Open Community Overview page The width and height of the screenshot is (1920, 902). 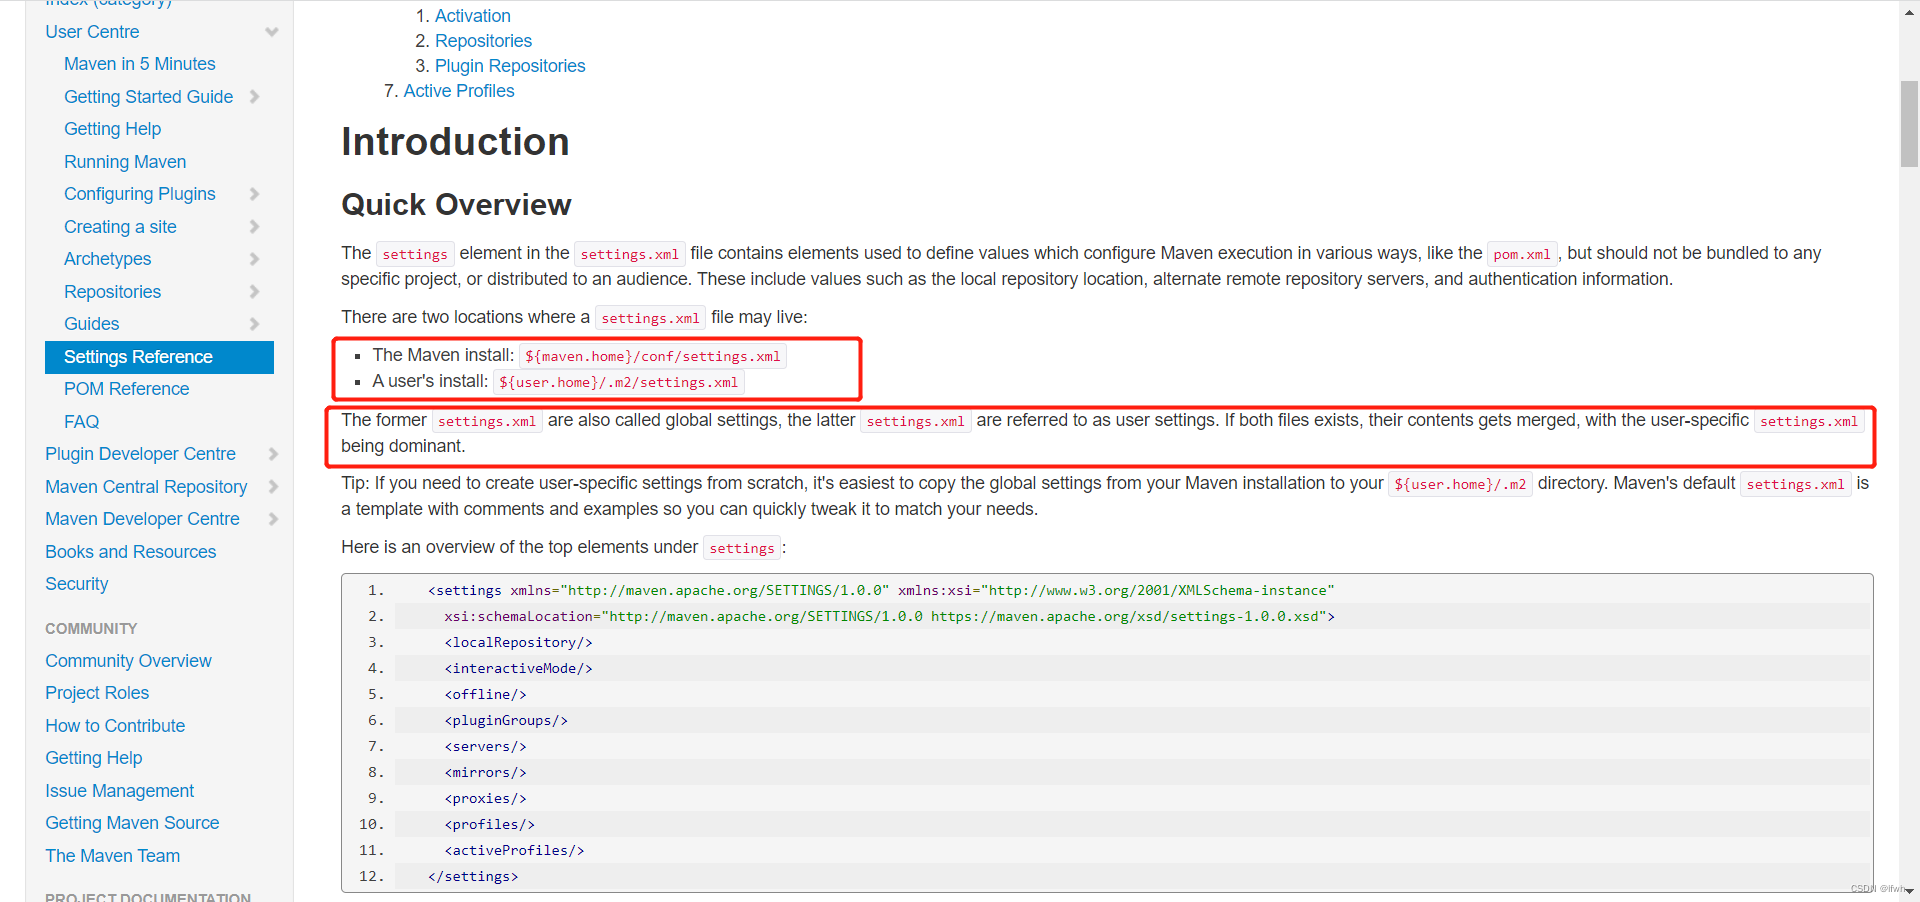click(128, 661)
